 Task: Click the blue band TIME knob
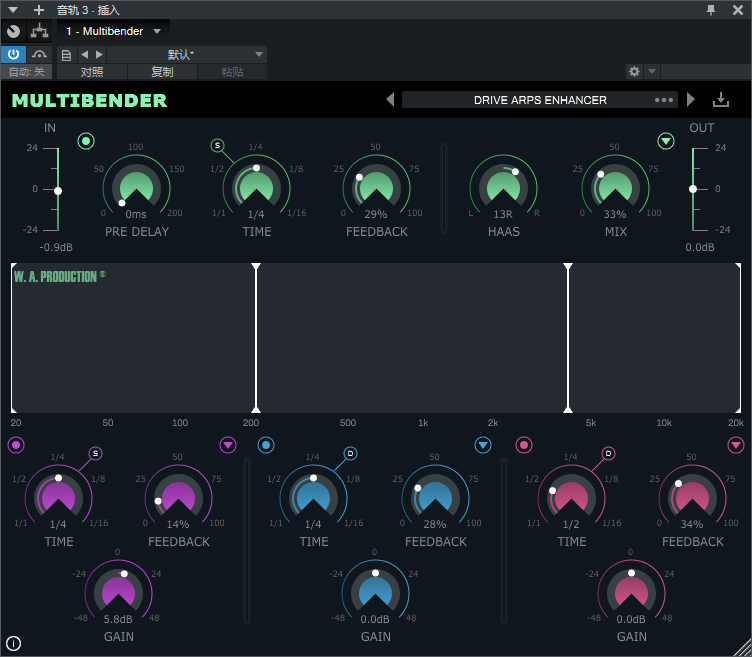pos(313,498)
